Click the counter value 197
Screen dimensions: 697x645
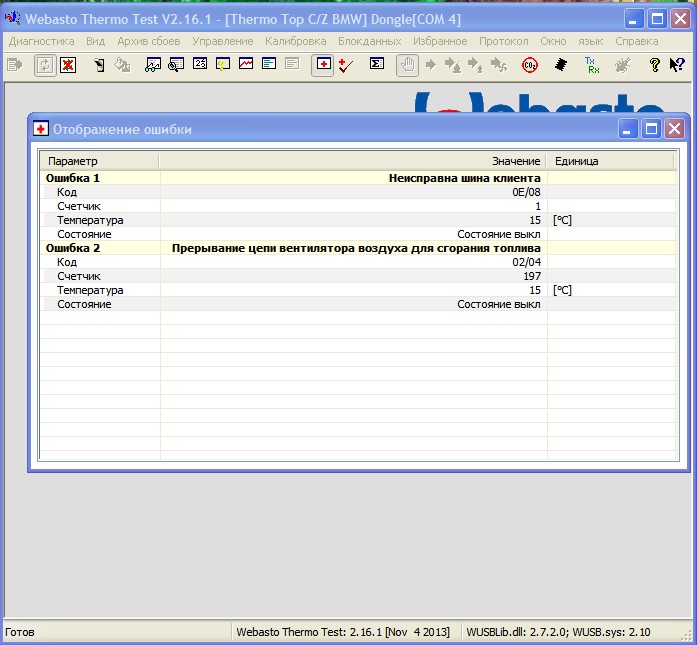[532, 276]
